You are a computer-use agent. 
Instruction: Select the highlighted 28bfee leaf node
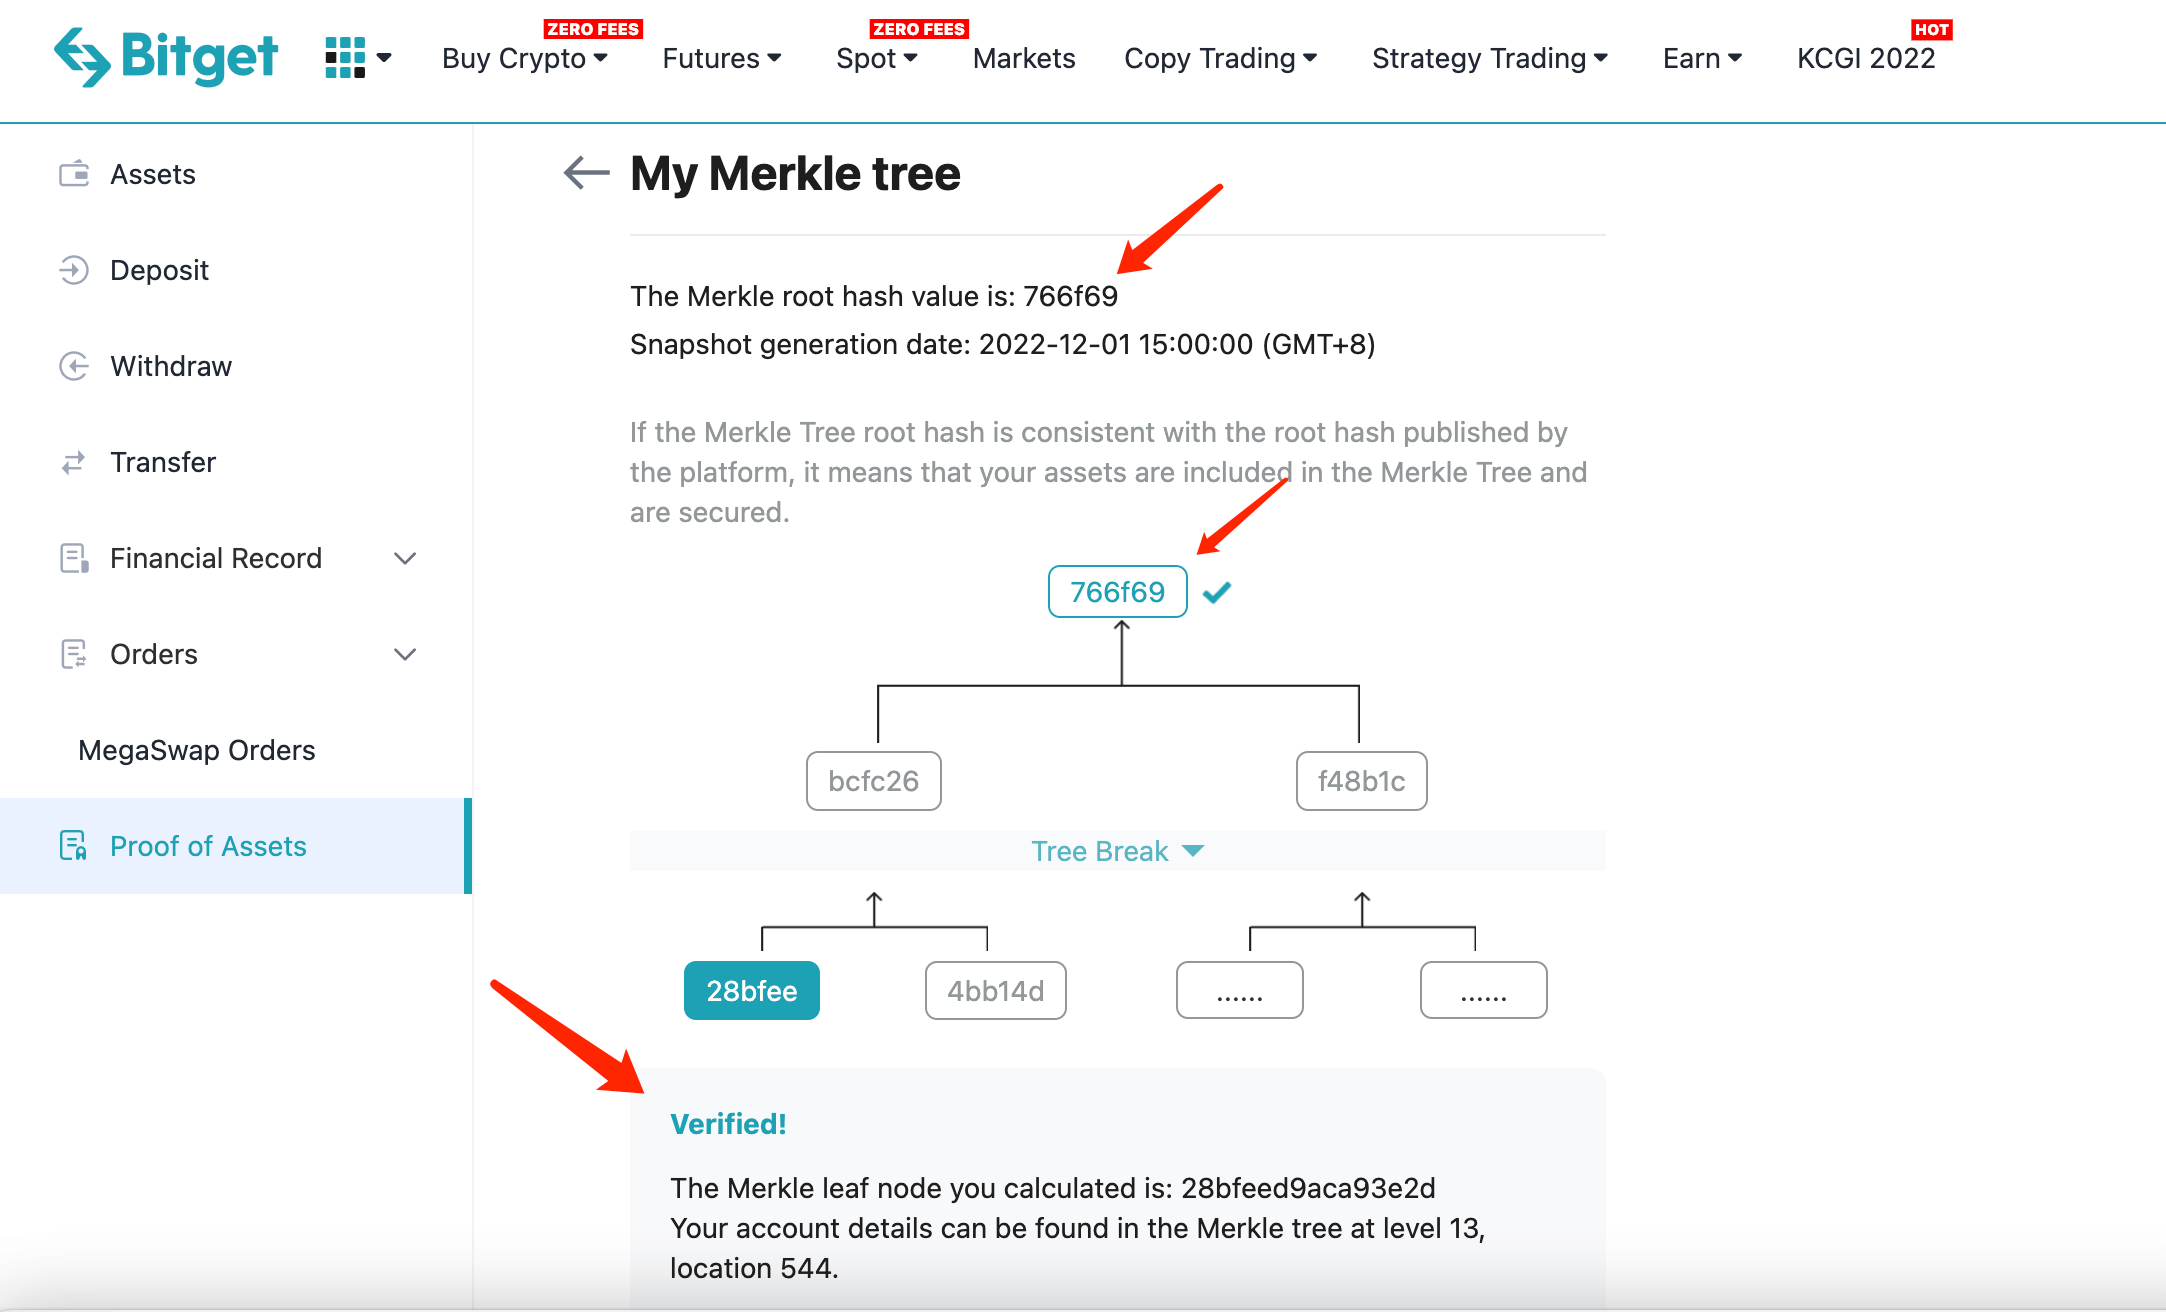tap(752, 991)
